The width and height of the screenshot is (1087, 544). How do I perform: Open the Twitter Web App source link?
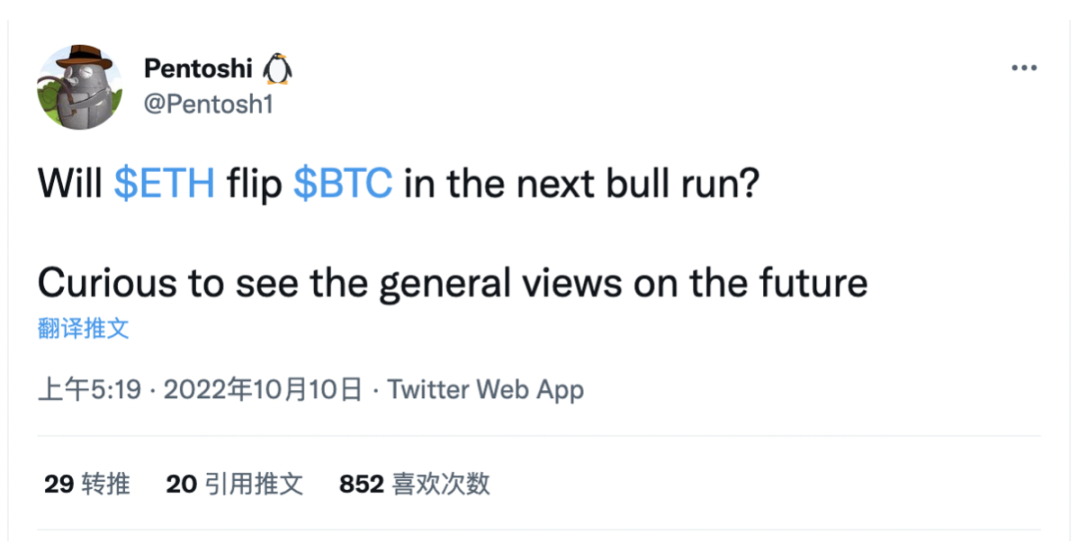pos(485,389)
